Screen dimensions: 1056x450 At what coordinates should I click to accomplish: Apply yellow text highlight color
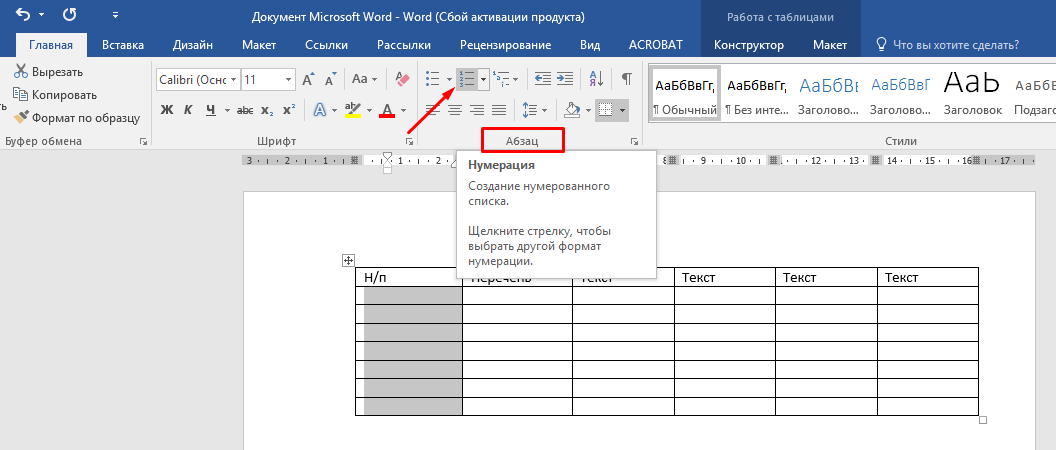(353, 110)
